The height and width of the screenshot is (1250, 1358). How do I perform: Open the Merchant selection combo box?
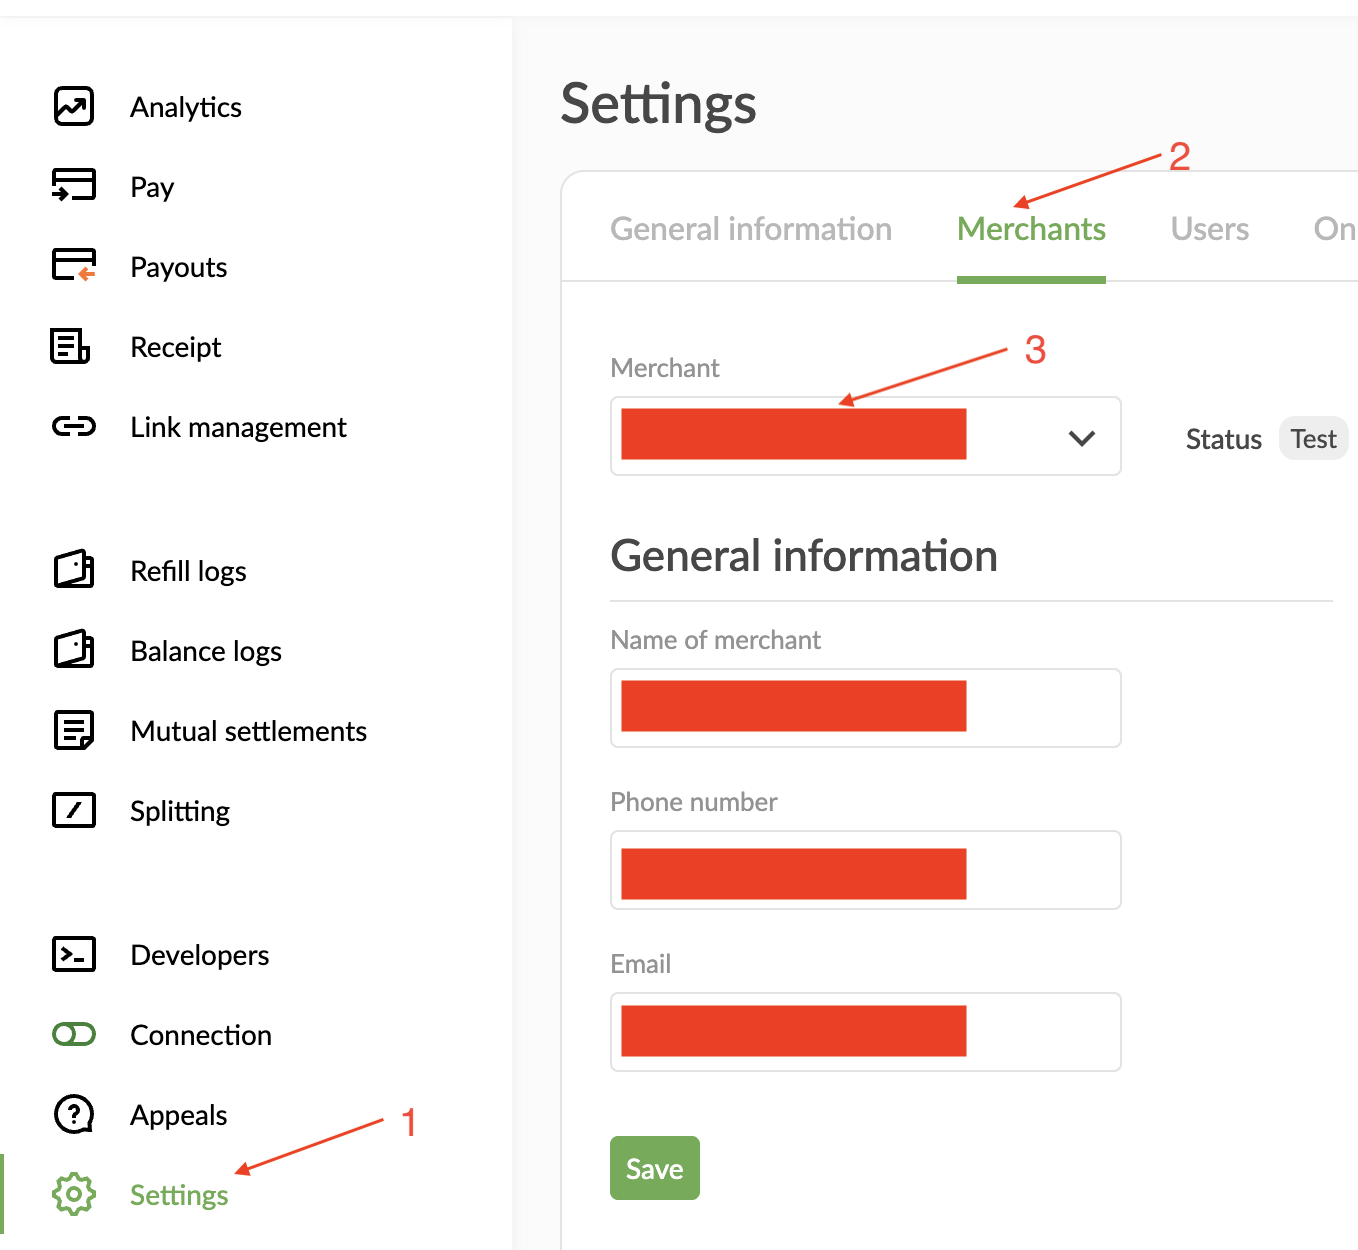[864, 436]
